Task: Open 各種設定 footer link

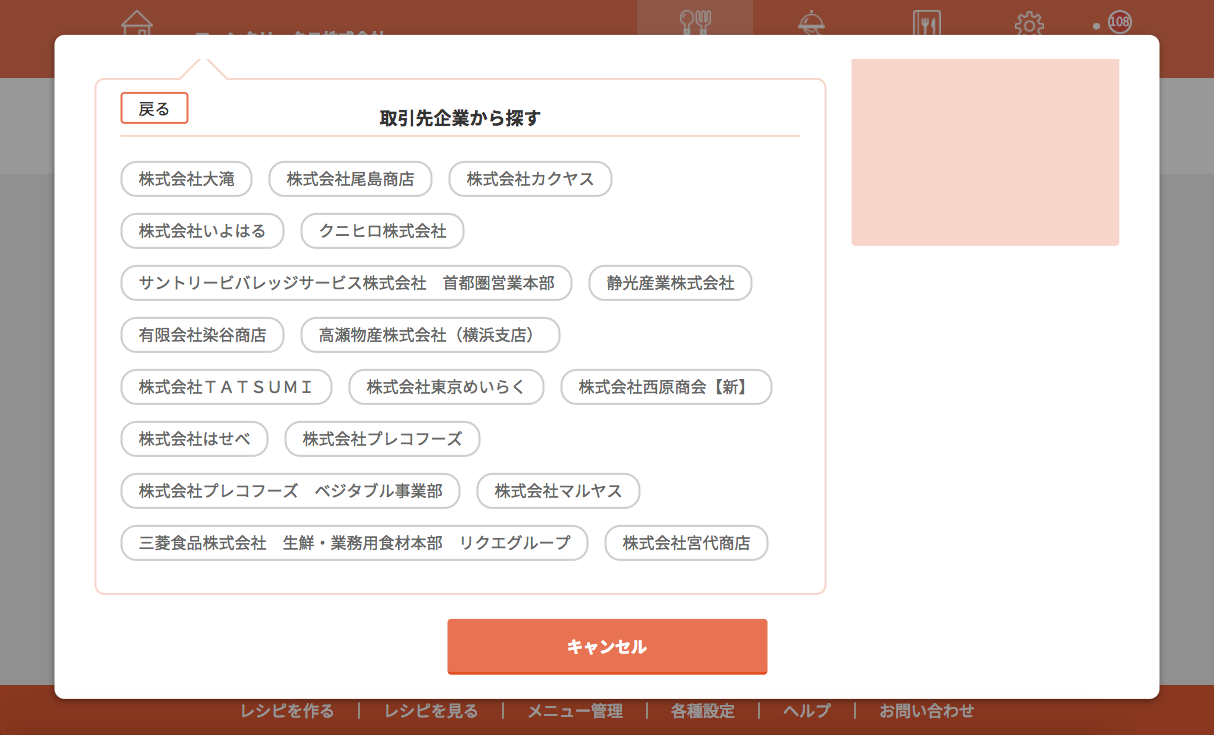Action: point(703,711)
